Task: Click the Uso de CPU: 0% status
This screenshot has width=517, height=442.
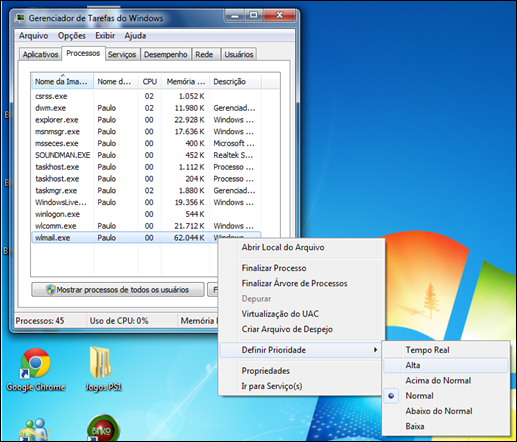Action: [119, 321]
